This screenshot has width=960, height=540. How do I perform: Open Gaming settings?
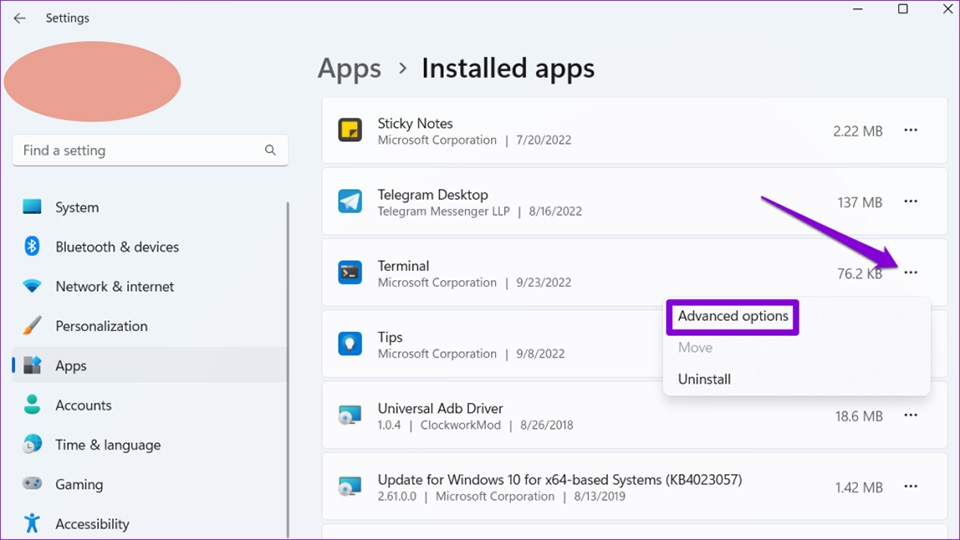coord(149,484)
